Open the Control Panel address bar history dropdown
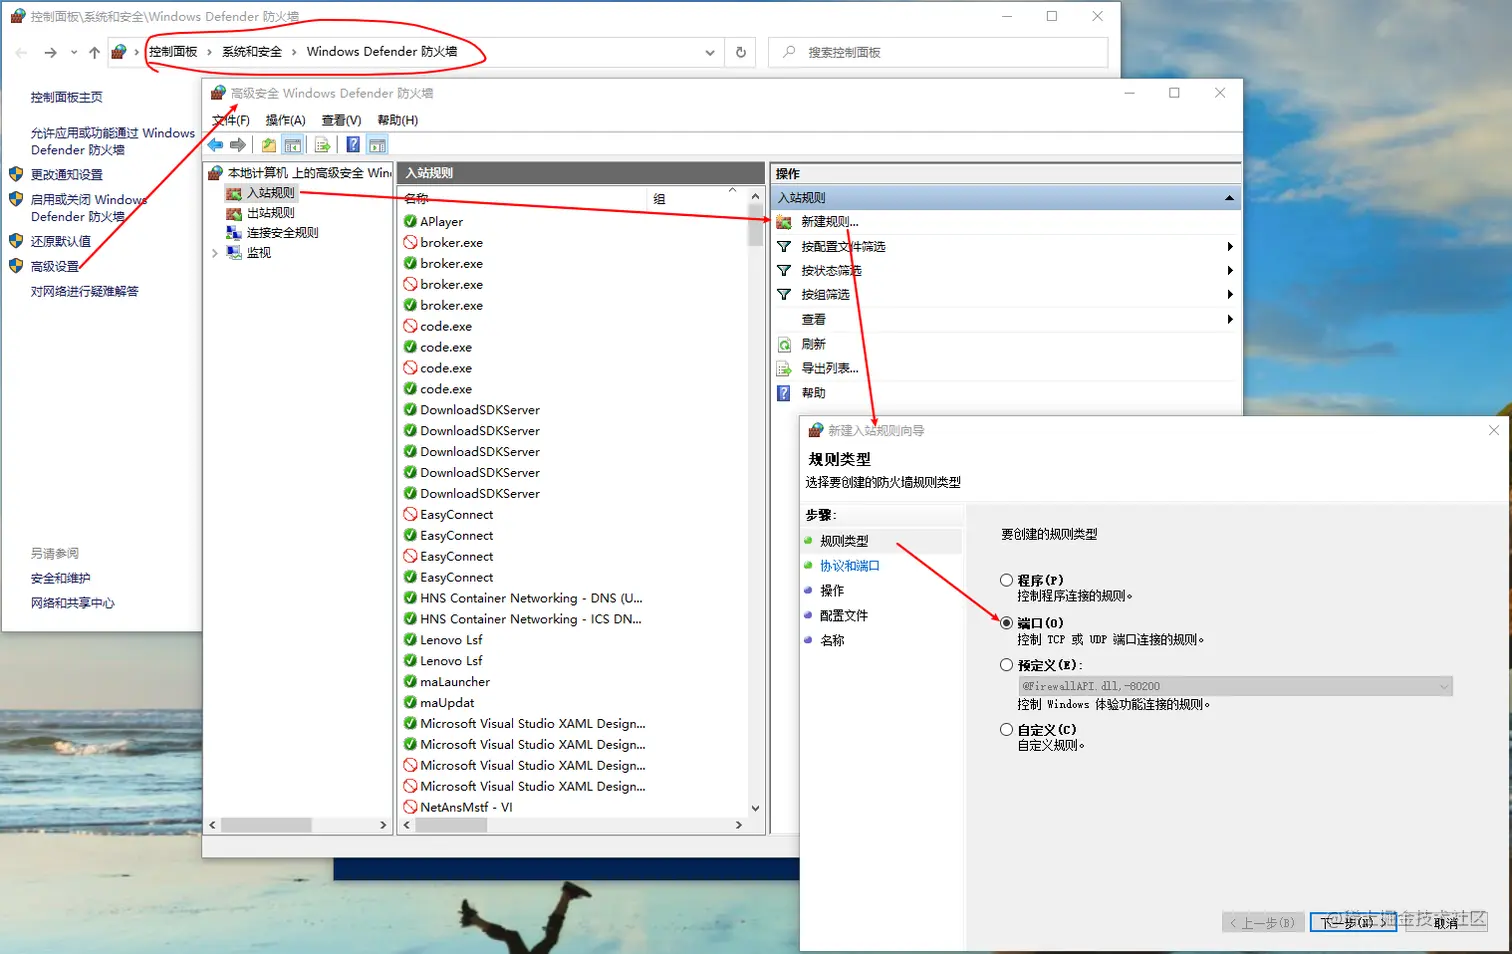Viewport: 1512px width, 954px height. (710, 52)
